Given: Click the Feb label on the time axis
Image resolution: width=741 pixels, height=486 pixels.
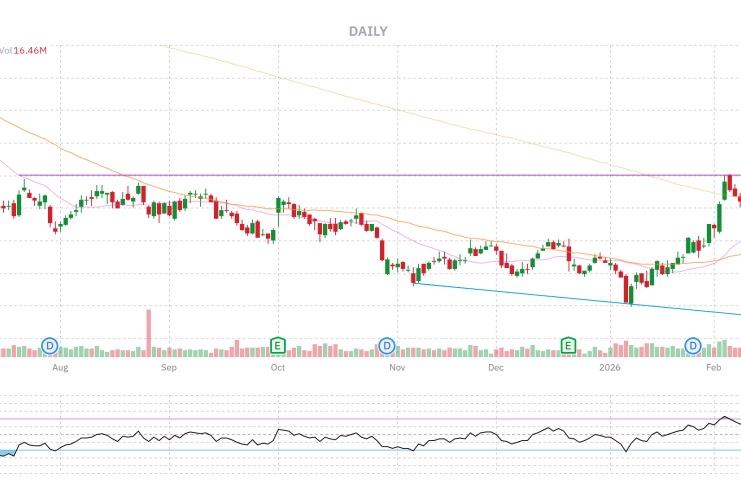Looking at the screenshot, I should (x=714, y=368).
